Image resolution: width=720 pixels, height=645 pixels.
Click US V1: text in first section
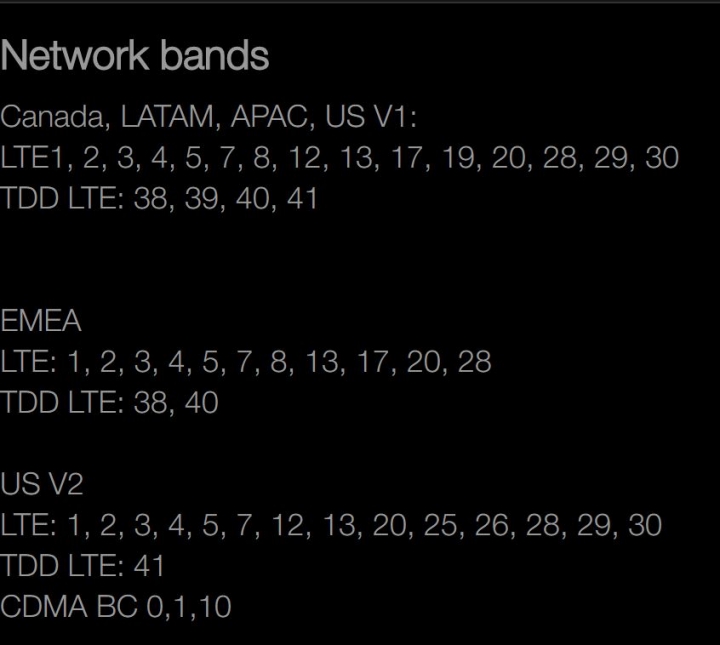click(371, 117)
